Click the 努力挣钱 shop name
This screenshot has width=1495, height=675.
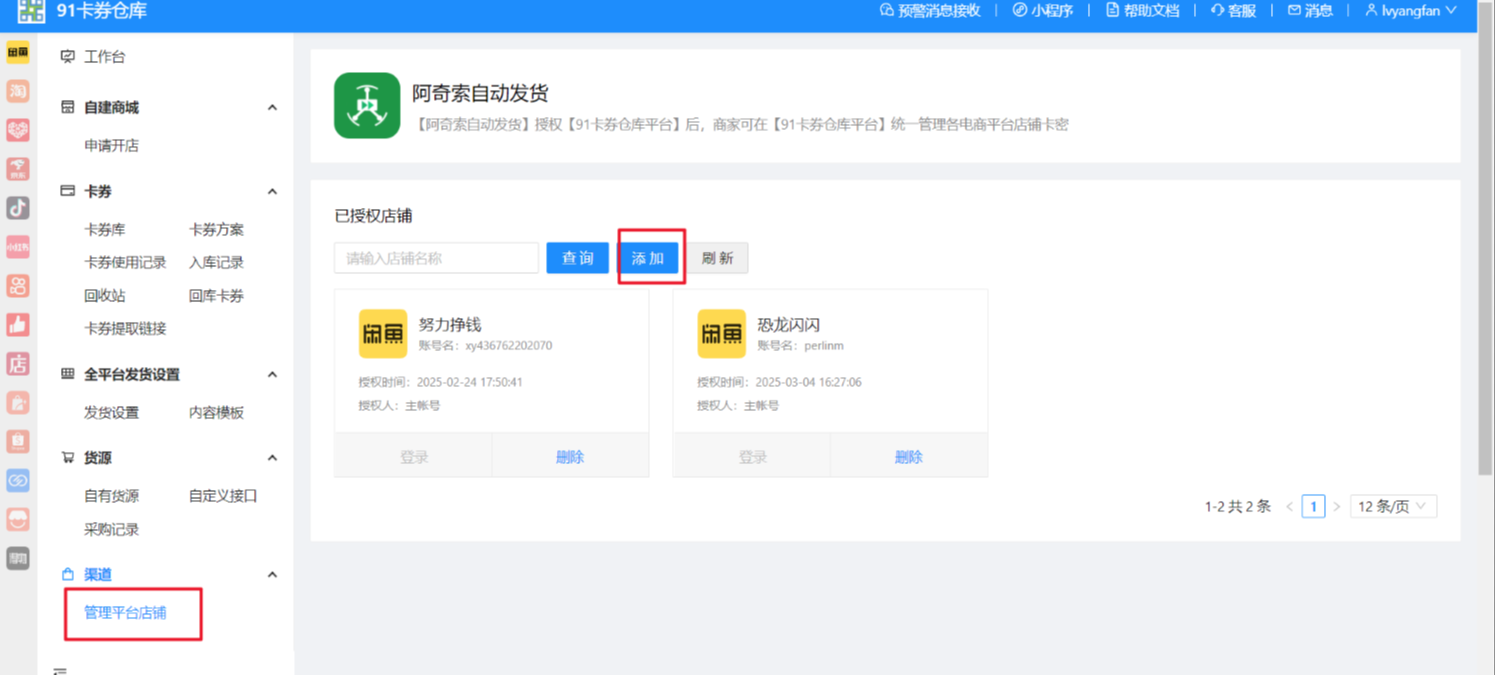coord(450,325)
